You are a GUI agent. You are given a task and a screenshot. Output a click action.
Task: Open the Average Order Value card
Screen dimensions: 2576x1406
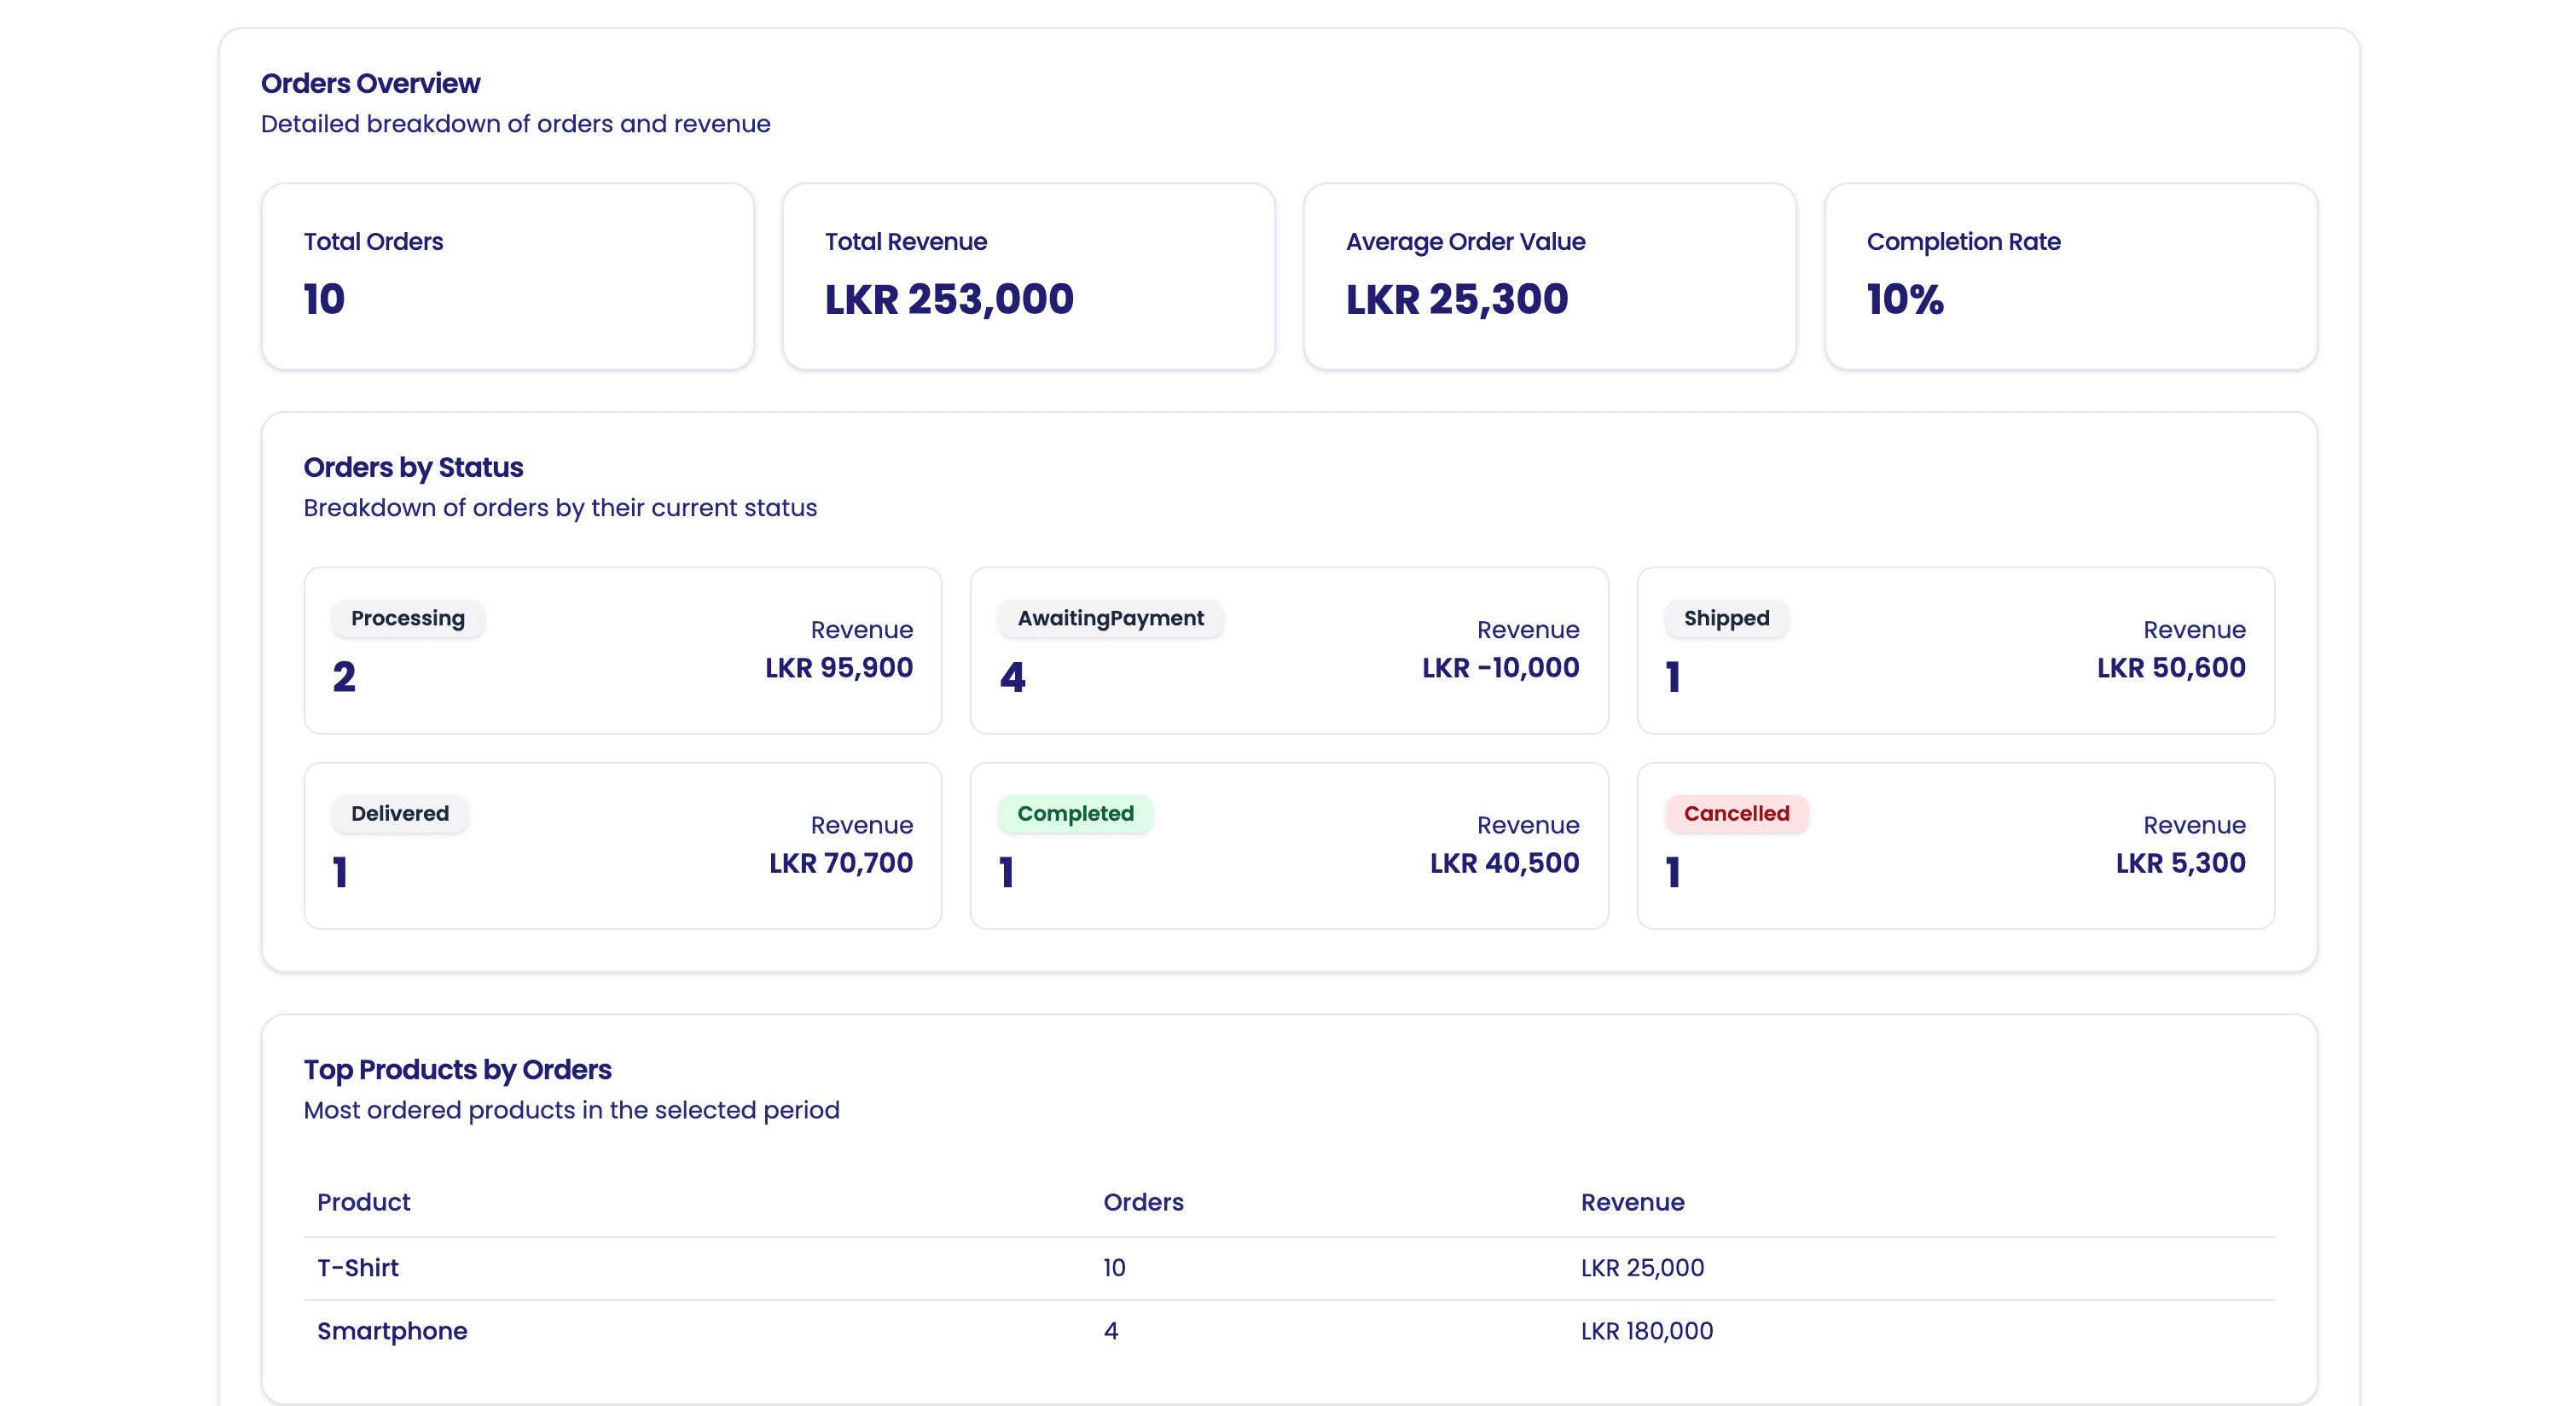(x=1549, y=276)
